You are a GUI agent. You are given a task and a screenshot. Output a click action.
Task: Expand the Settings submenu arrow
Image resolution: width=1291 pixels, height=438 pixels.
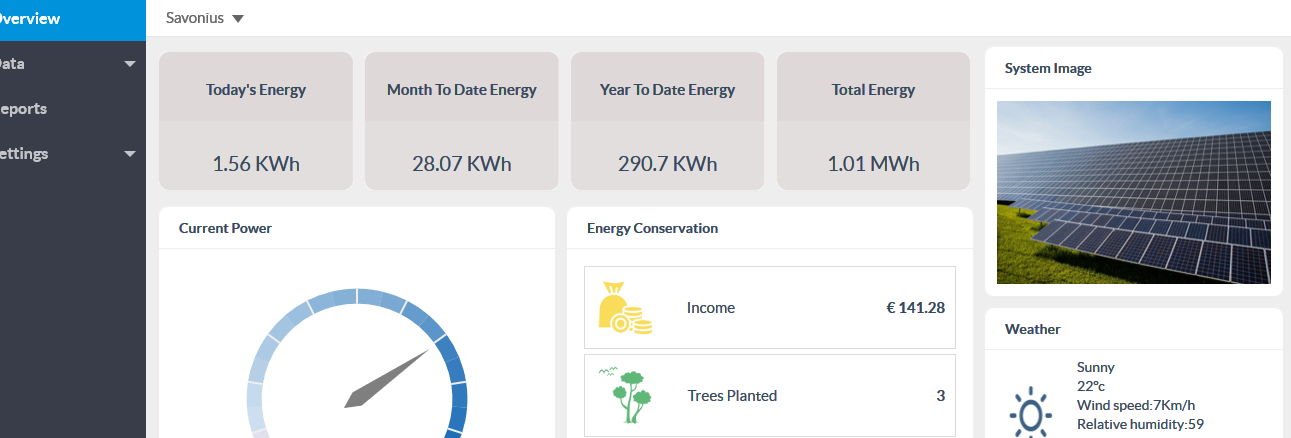pos(130,154)
